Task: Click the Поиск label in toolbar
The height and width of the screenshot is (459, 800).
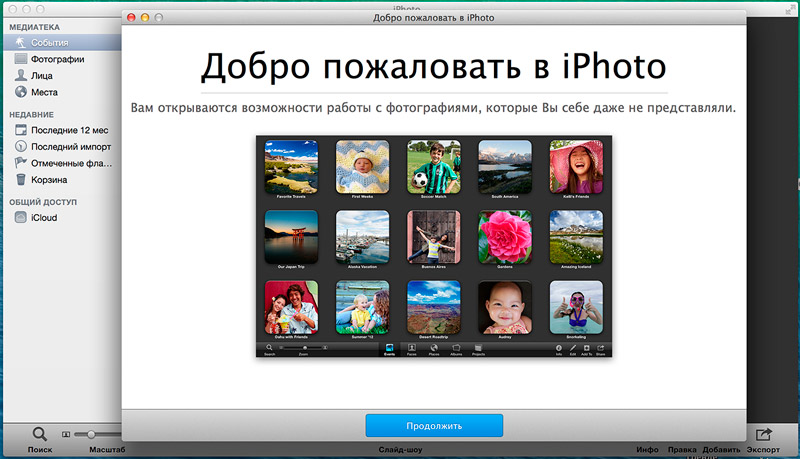Action: [x=40, y=450]
